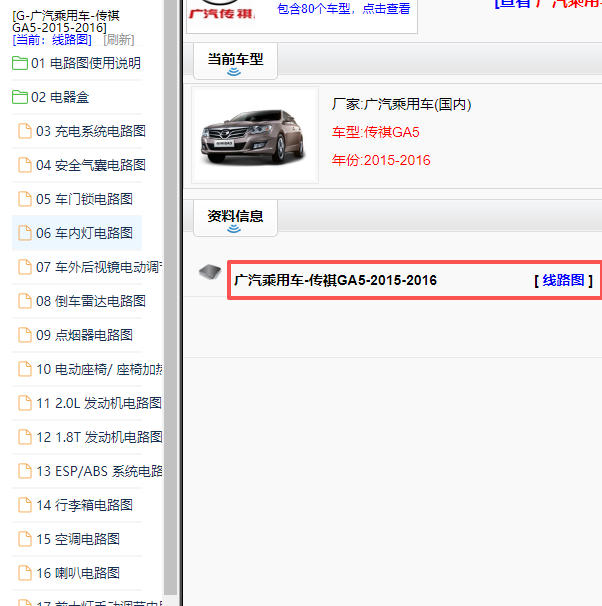Click document icon beside 03 充电系统电路图
Screen dimensions: 602x606
click(25, 131)
